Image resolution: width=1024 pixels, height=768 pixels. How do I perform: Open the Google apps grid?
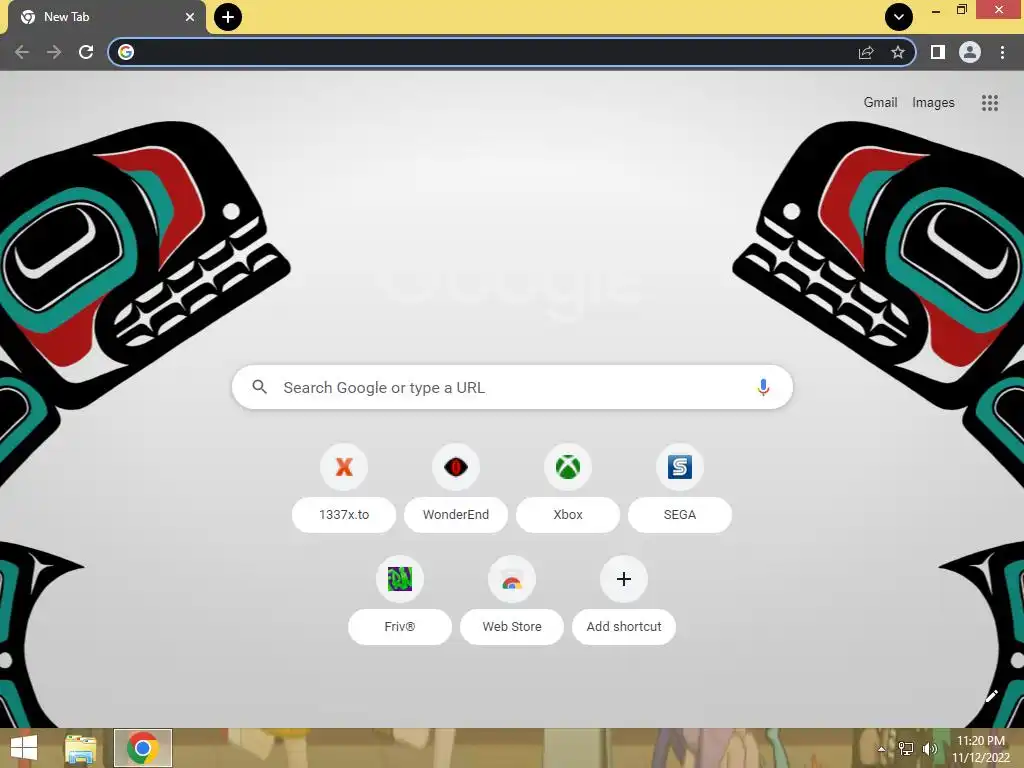tap(989, 103)
